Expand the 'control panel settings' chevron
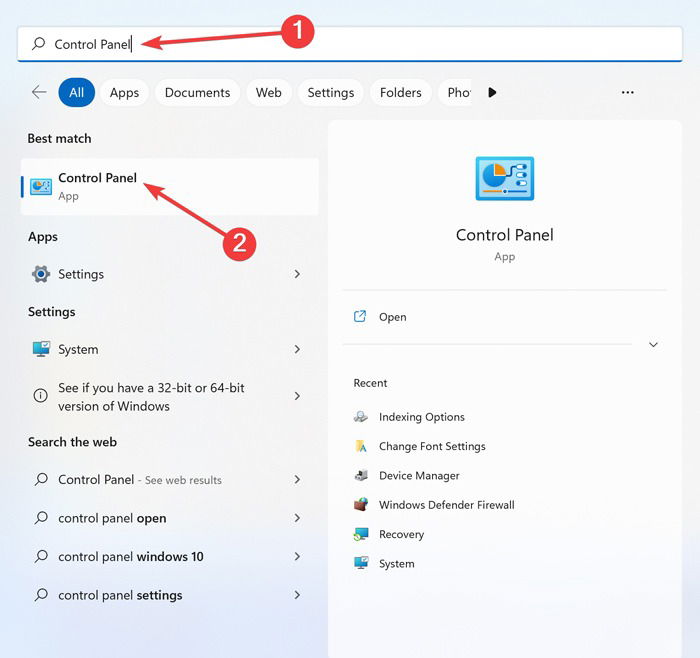 (x=297, y=595)
